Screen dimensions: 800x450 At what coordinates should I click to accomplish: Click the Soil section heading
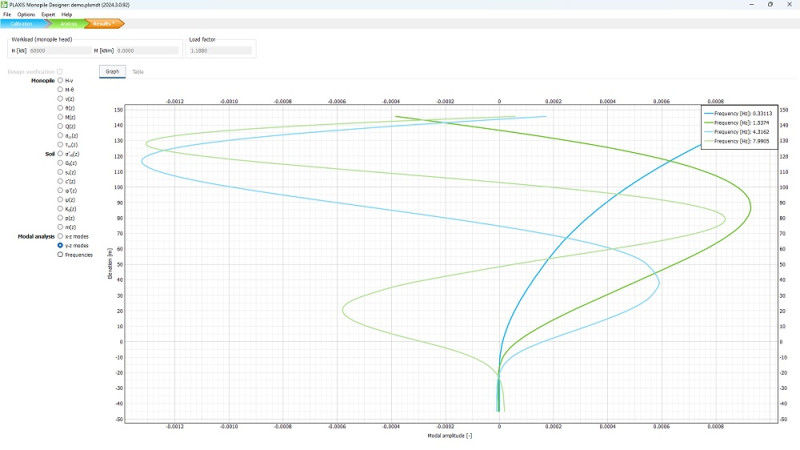click(x=50, y=154)
